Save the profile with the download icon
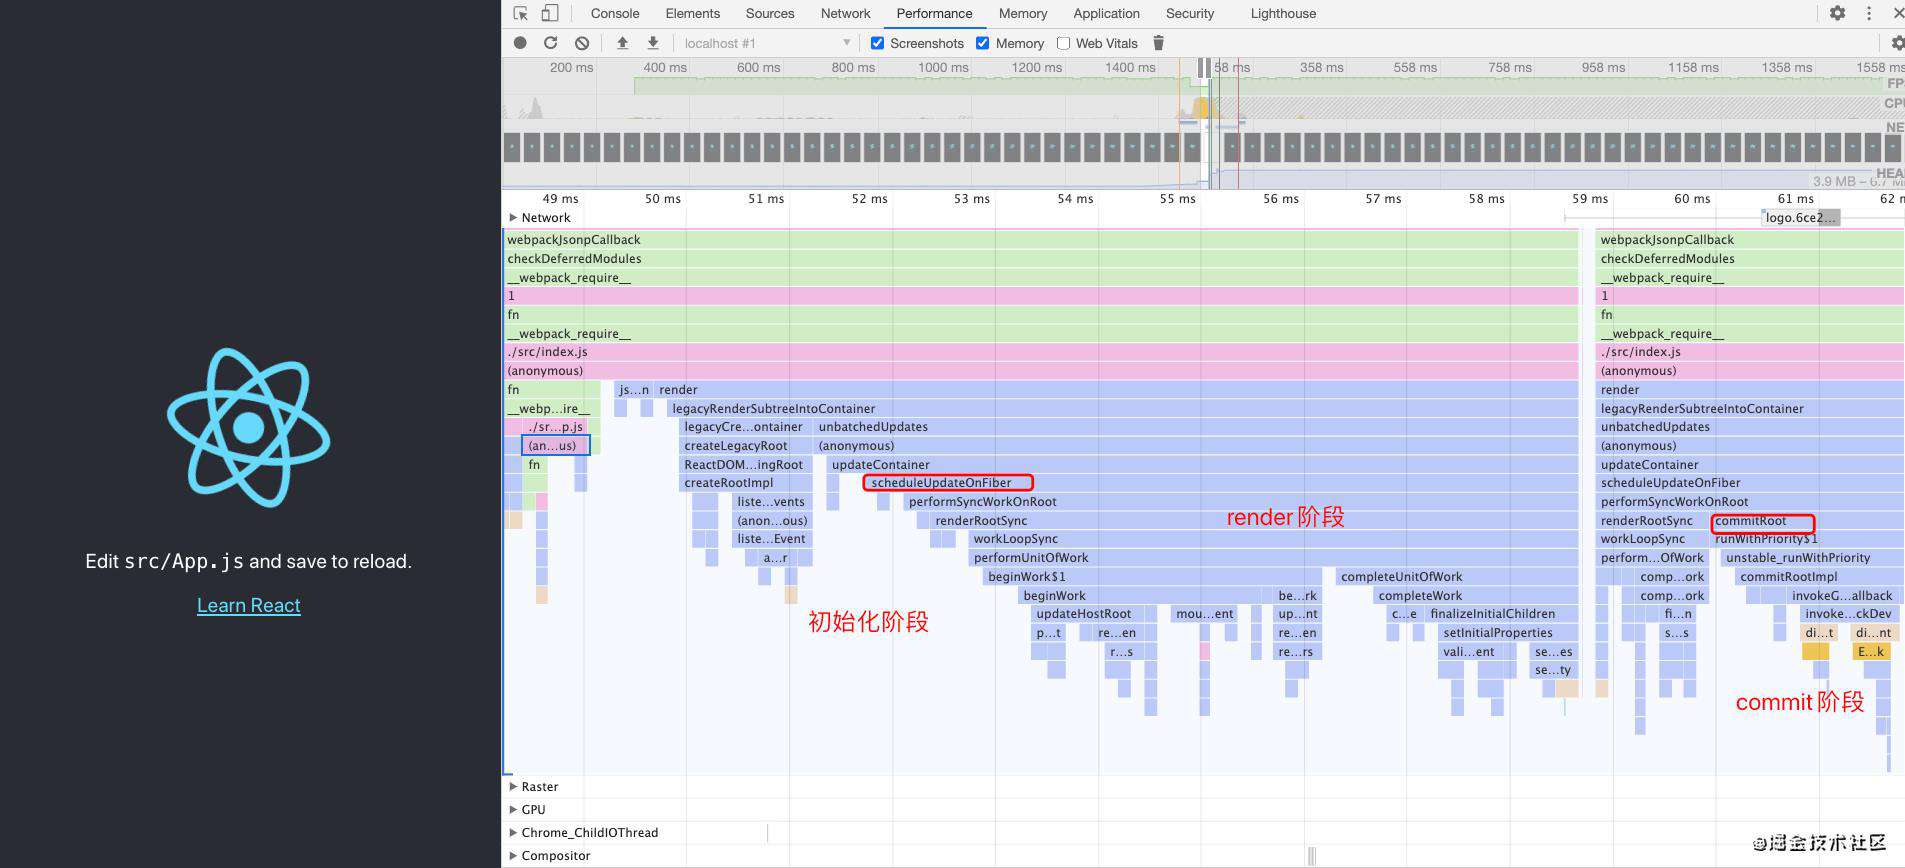This screenshot has height=868, width=1905. pos(653,43)
